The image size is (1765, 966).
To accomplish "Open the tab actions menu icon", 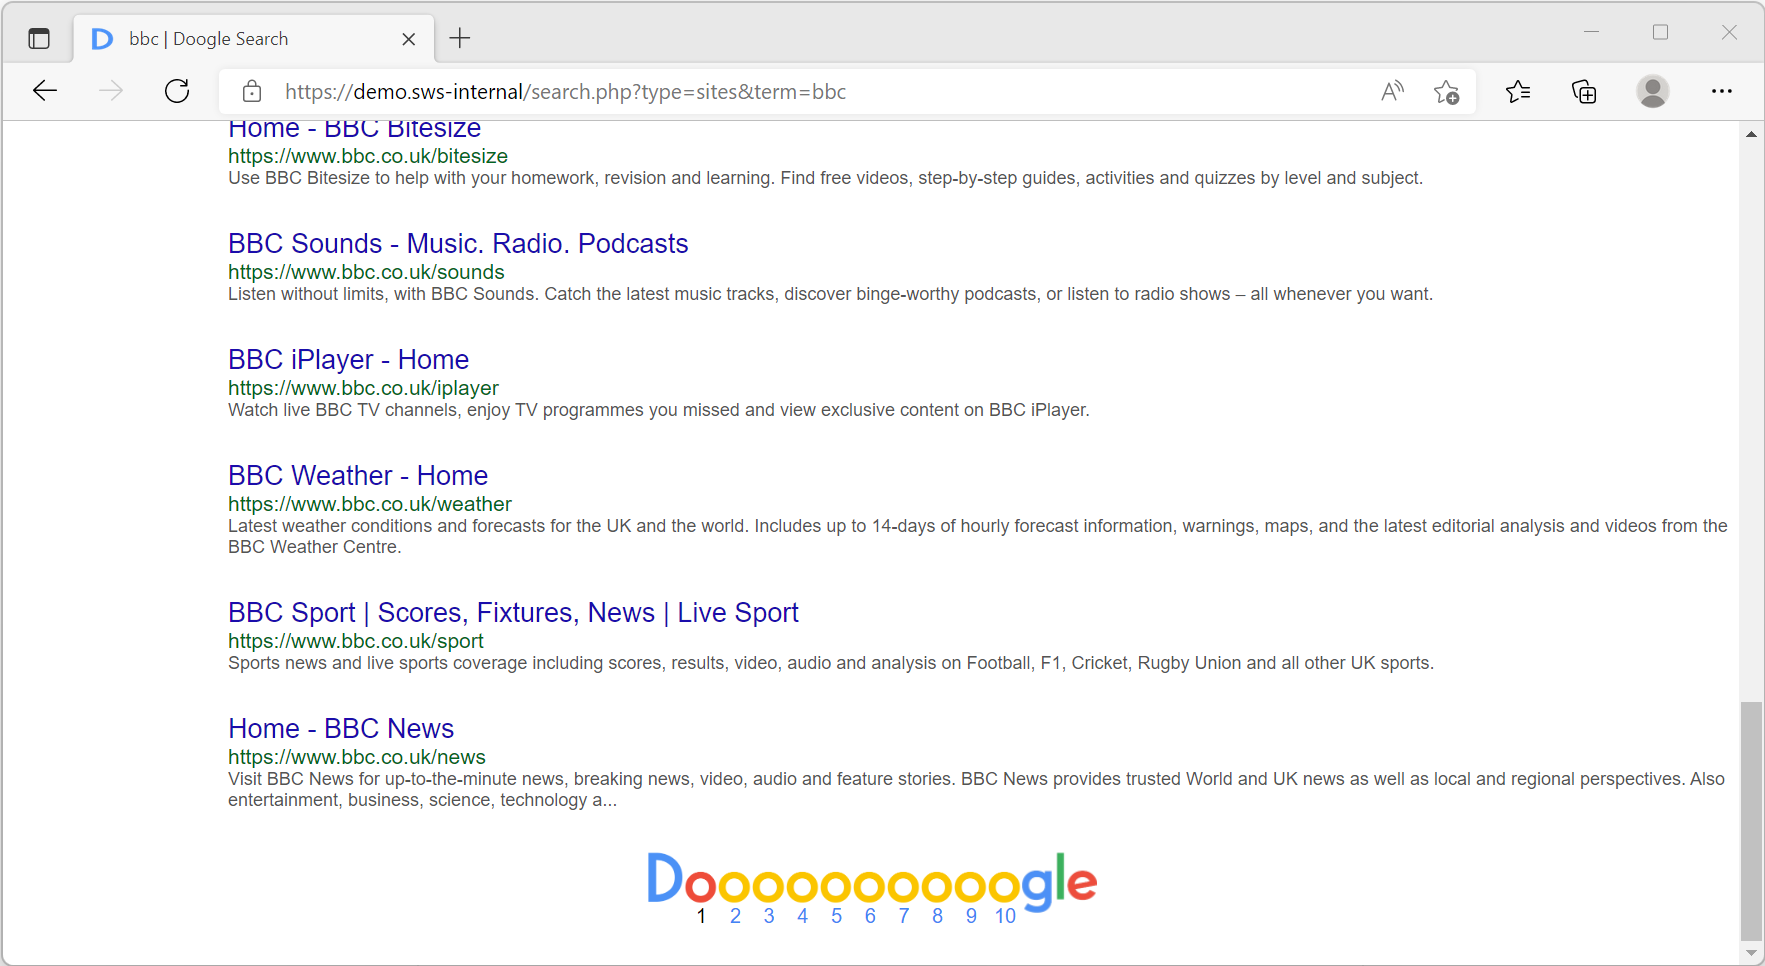I will (x=39, y=39).
